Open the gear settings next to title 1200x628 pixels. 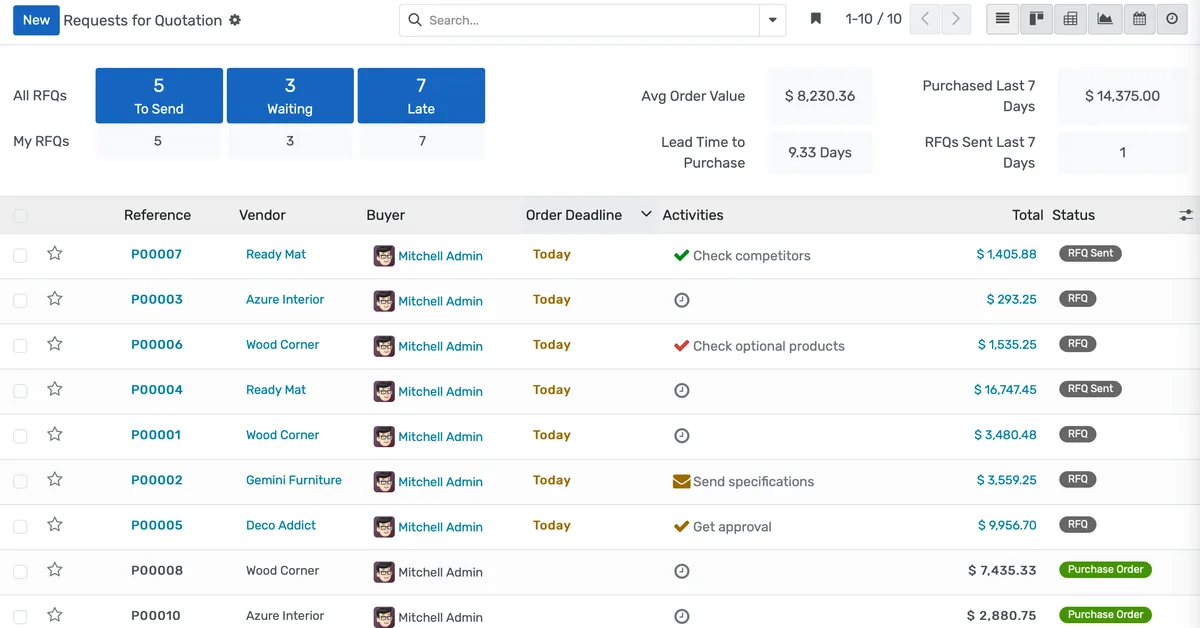(x=235, y=20)
